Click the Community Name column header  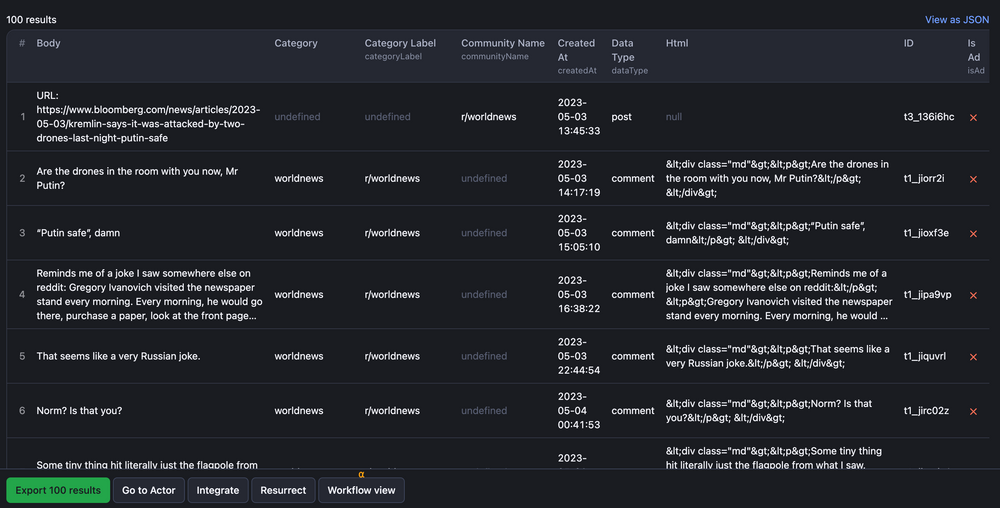(502, 43)
